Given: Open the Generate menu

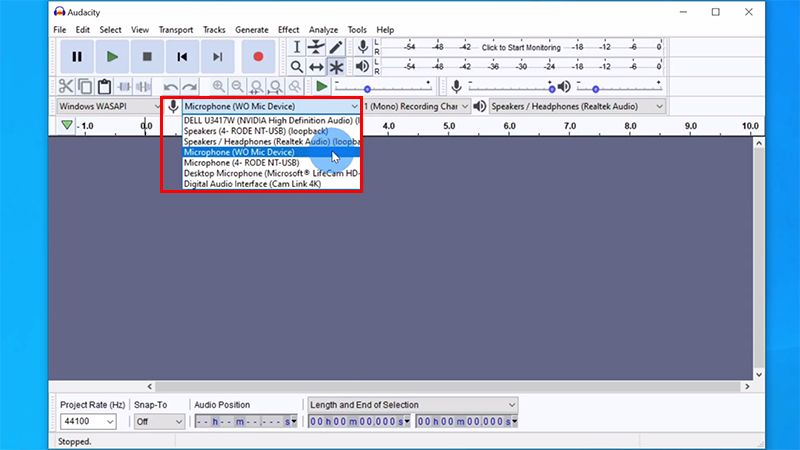Looking at the screenshot, I should [251, 30].
